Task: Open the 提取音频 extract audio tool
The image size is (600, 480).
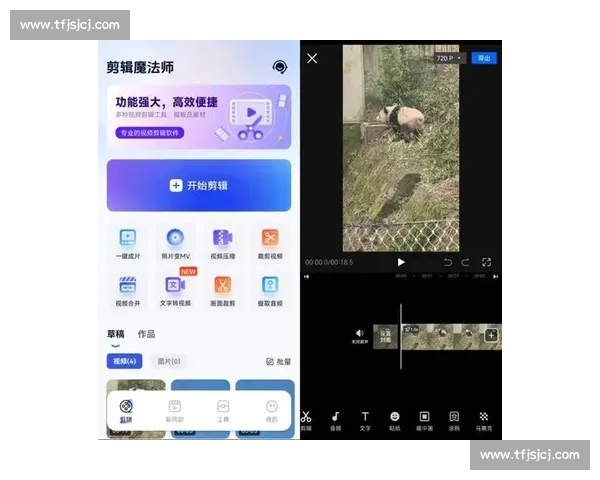Action: [x=270, y=291]
